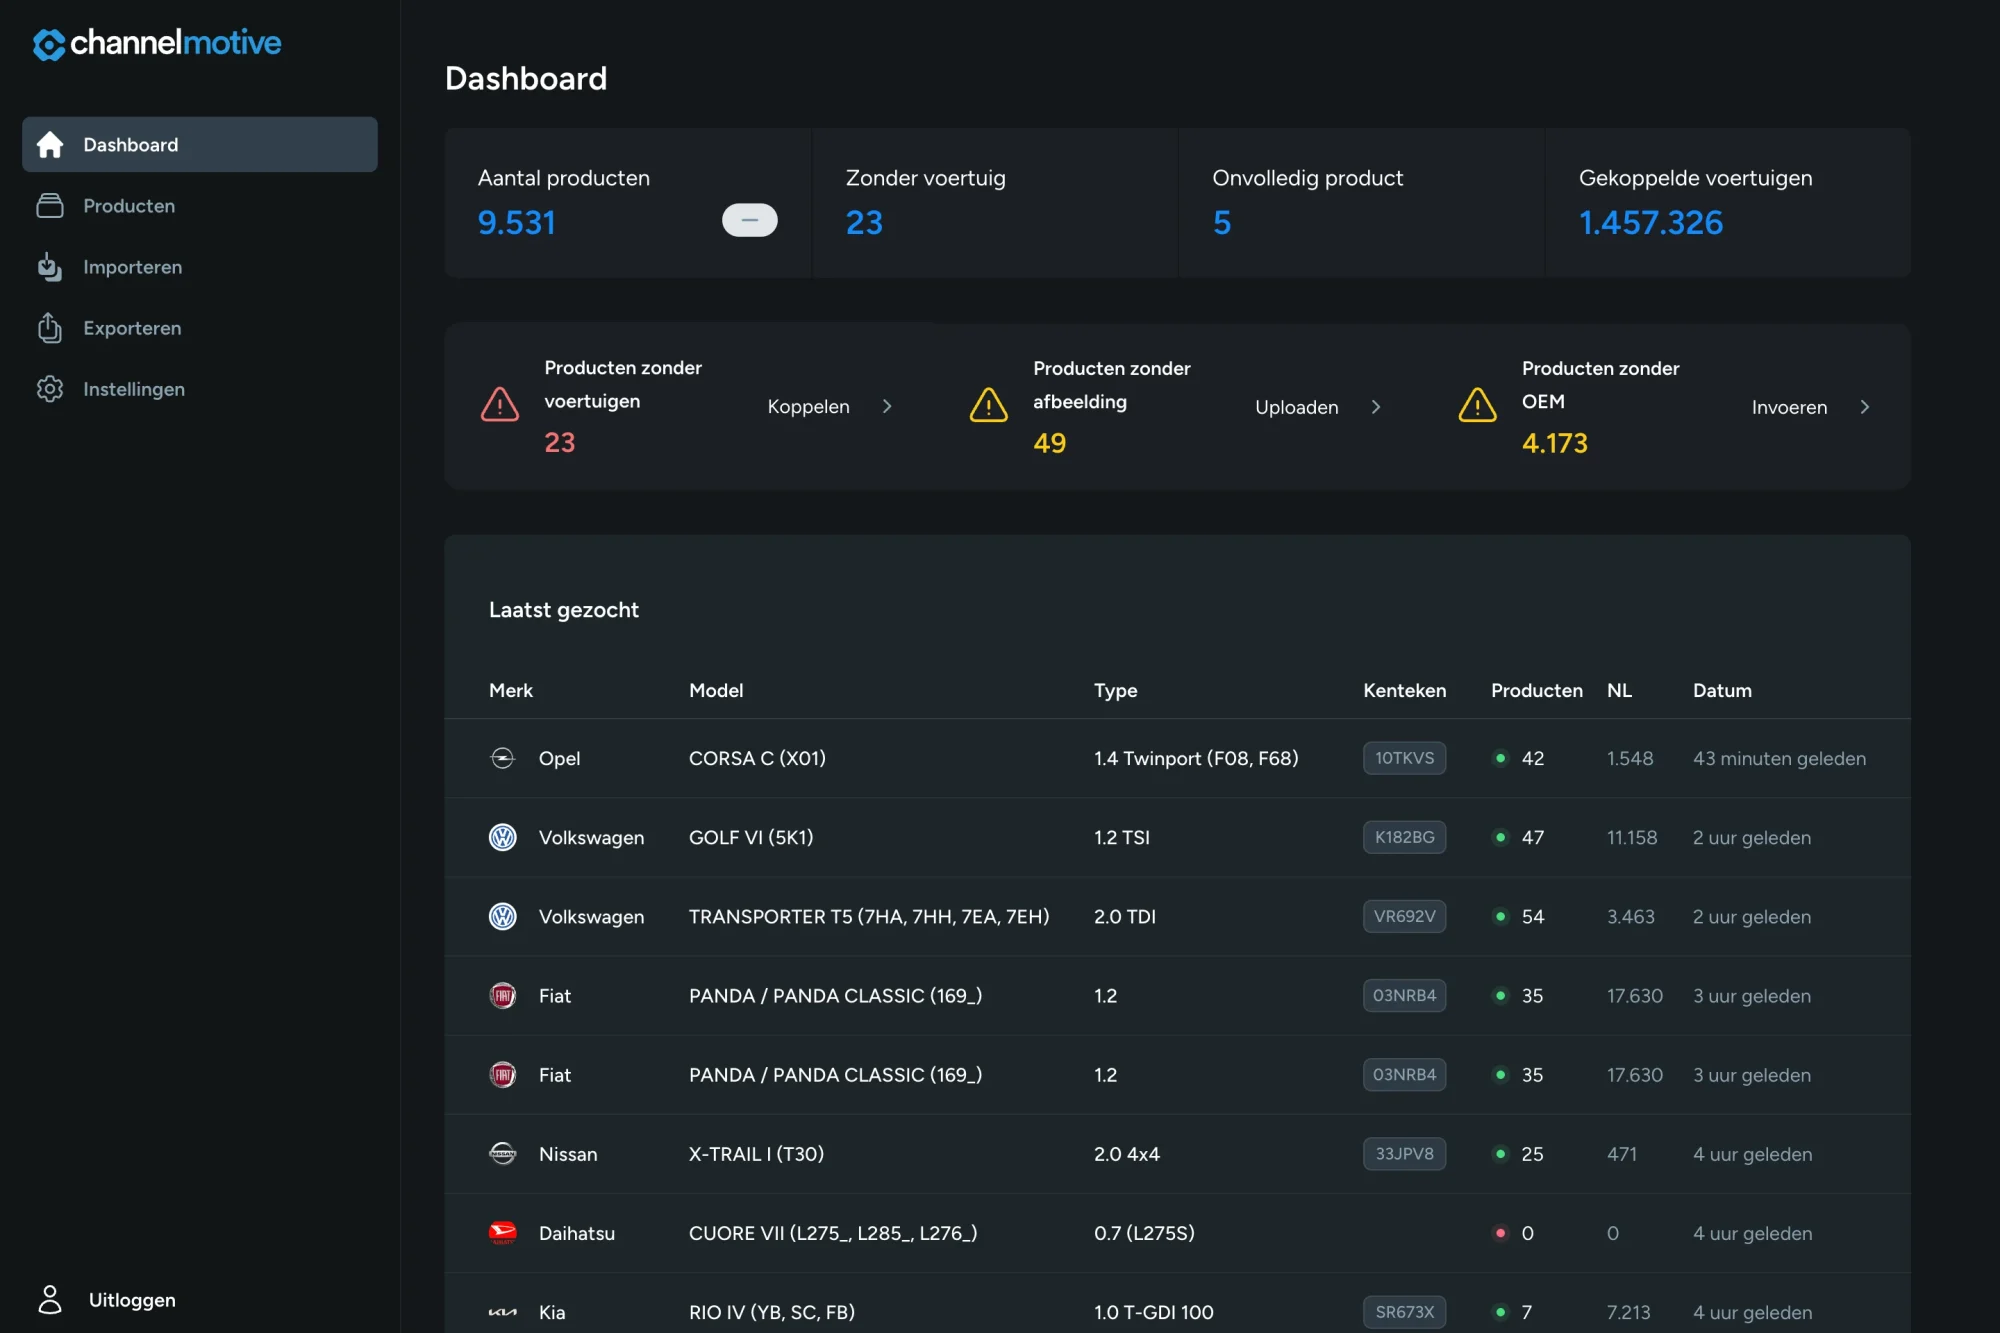
Task: Click the red warning triangle for voertuigen
Action: point(500,405)
